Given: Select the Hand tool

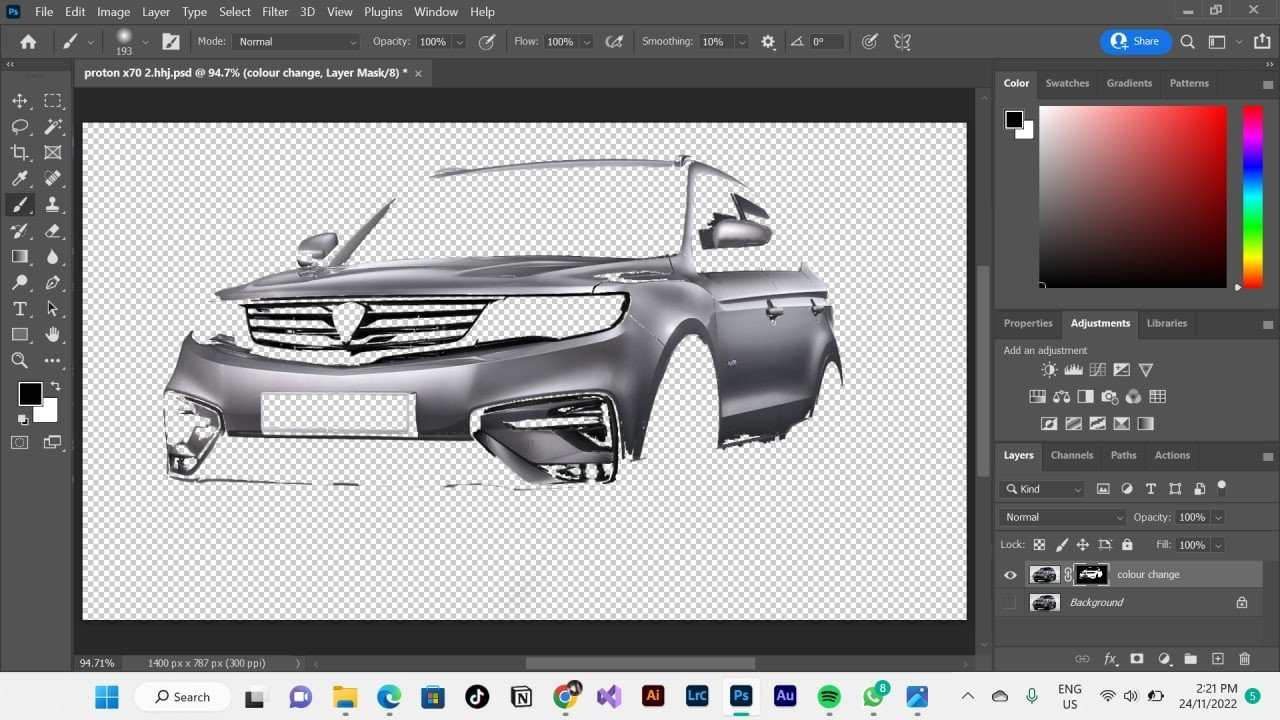Looking at the screenshot, I should (x=53, y=335).
